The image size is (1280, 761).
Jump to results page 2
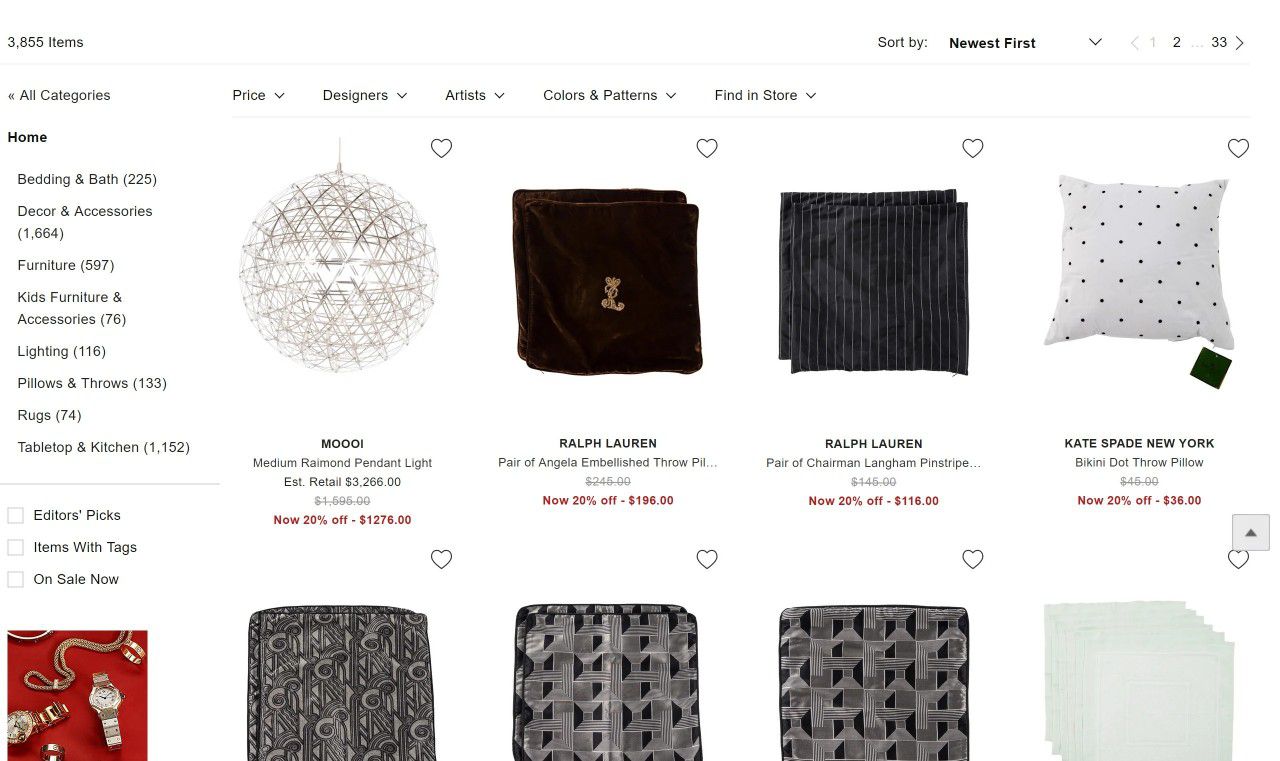click(x=1177, y=43)
